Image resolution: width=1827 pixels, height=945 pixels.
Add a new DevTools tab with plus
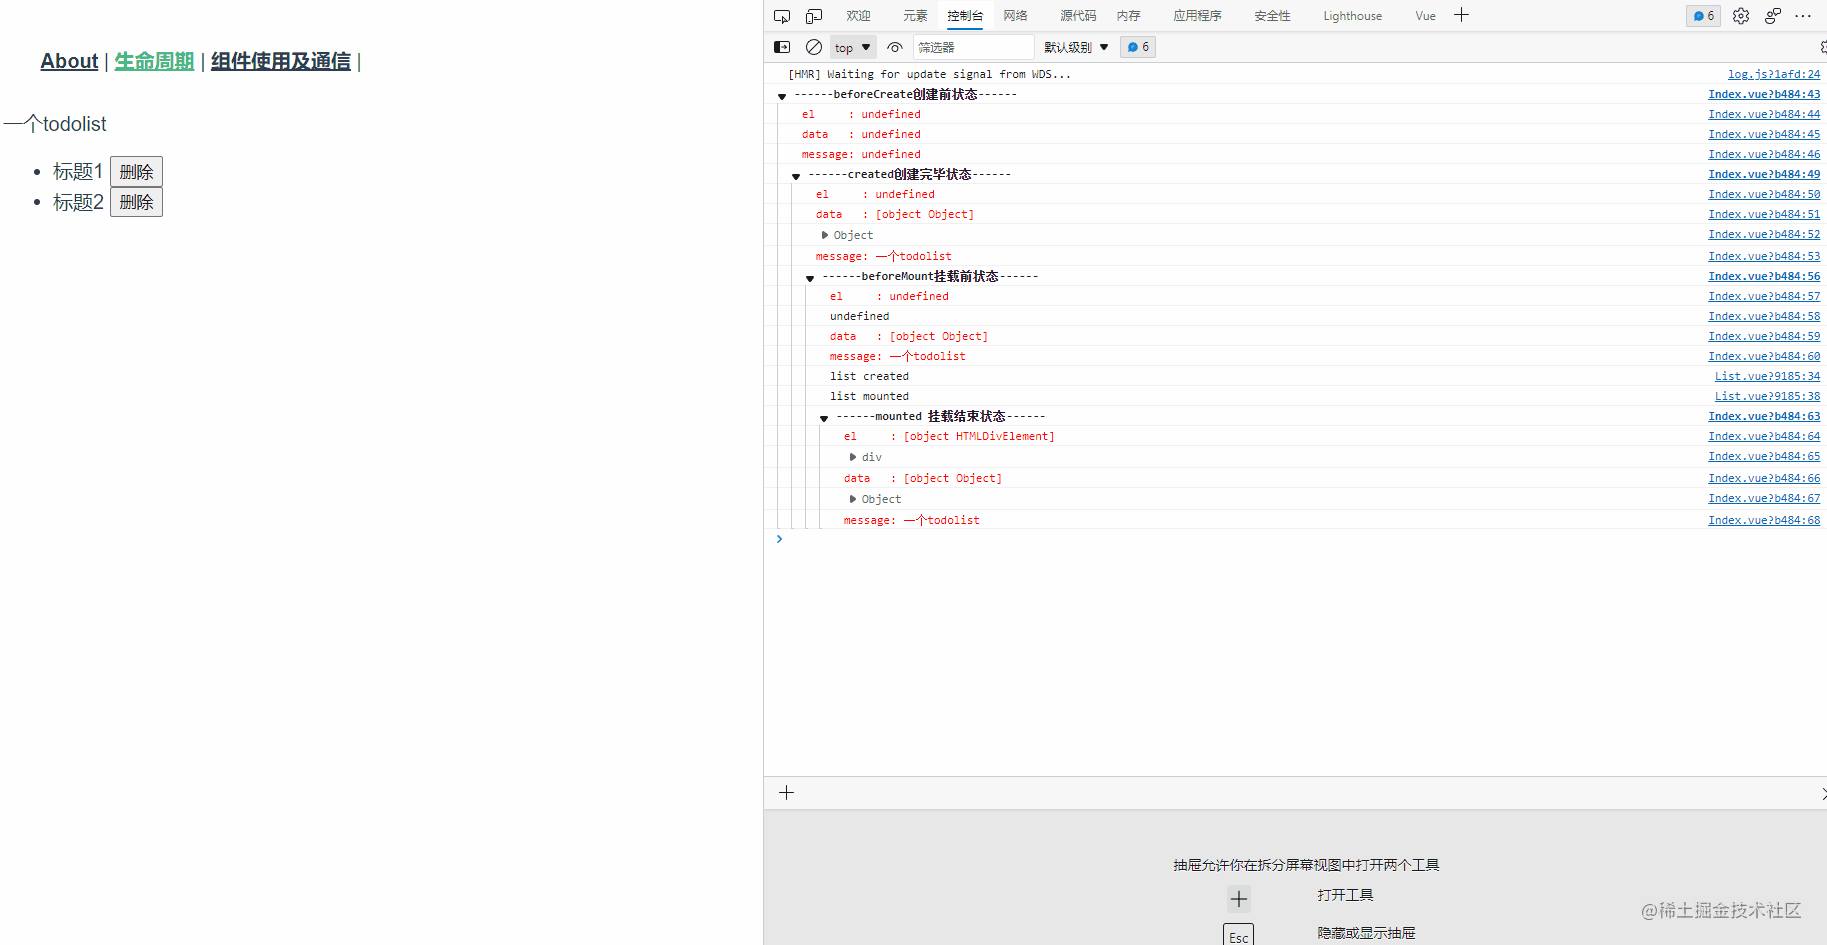click(1461, 15)
